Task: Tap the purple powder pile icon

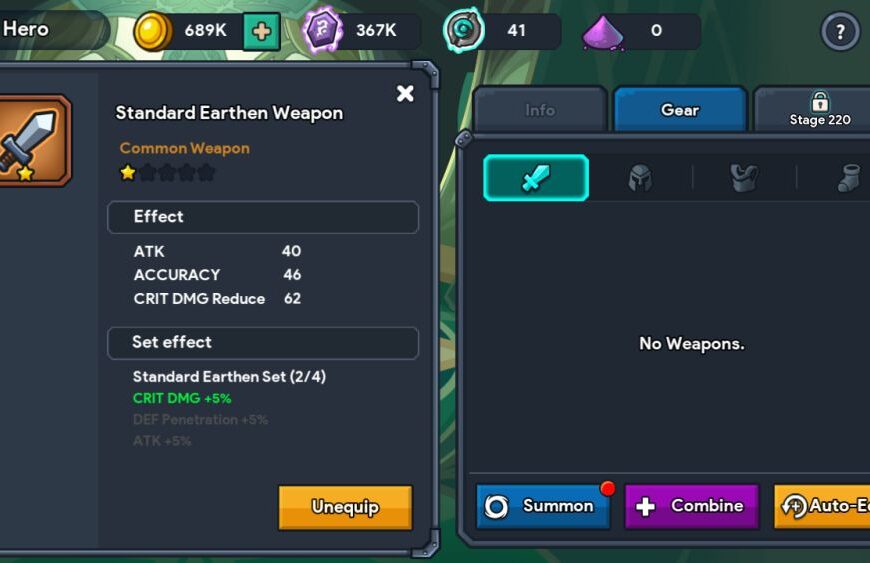Action: 603,33
